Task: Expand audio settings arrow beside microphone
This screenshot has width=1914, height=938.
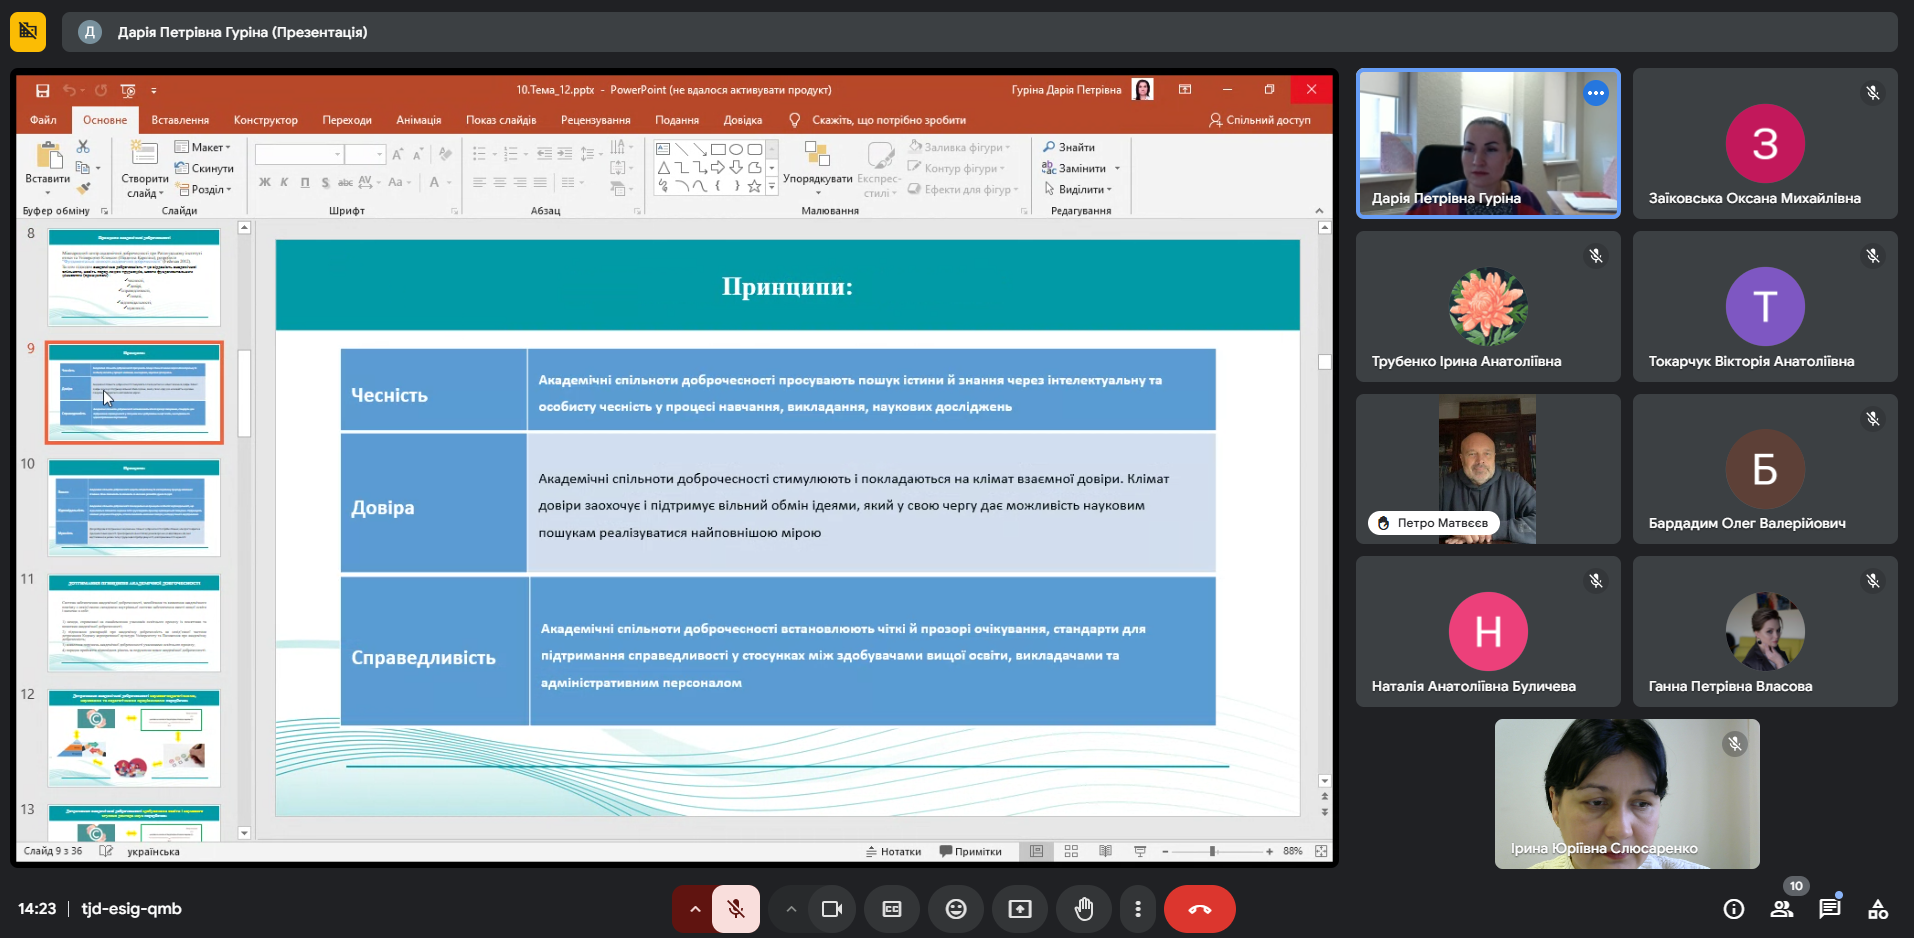Action: 695,909
